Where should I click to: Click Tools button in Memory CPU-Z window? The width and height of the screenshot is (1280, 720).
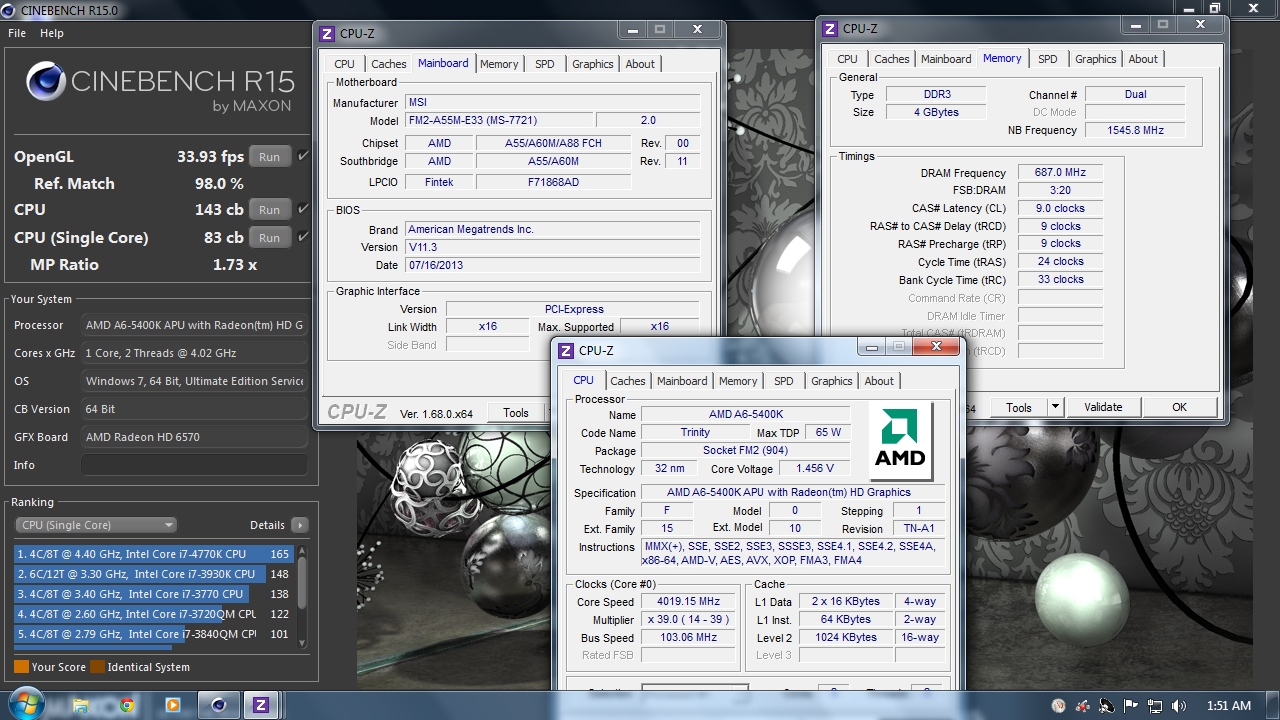point(1019,407)
